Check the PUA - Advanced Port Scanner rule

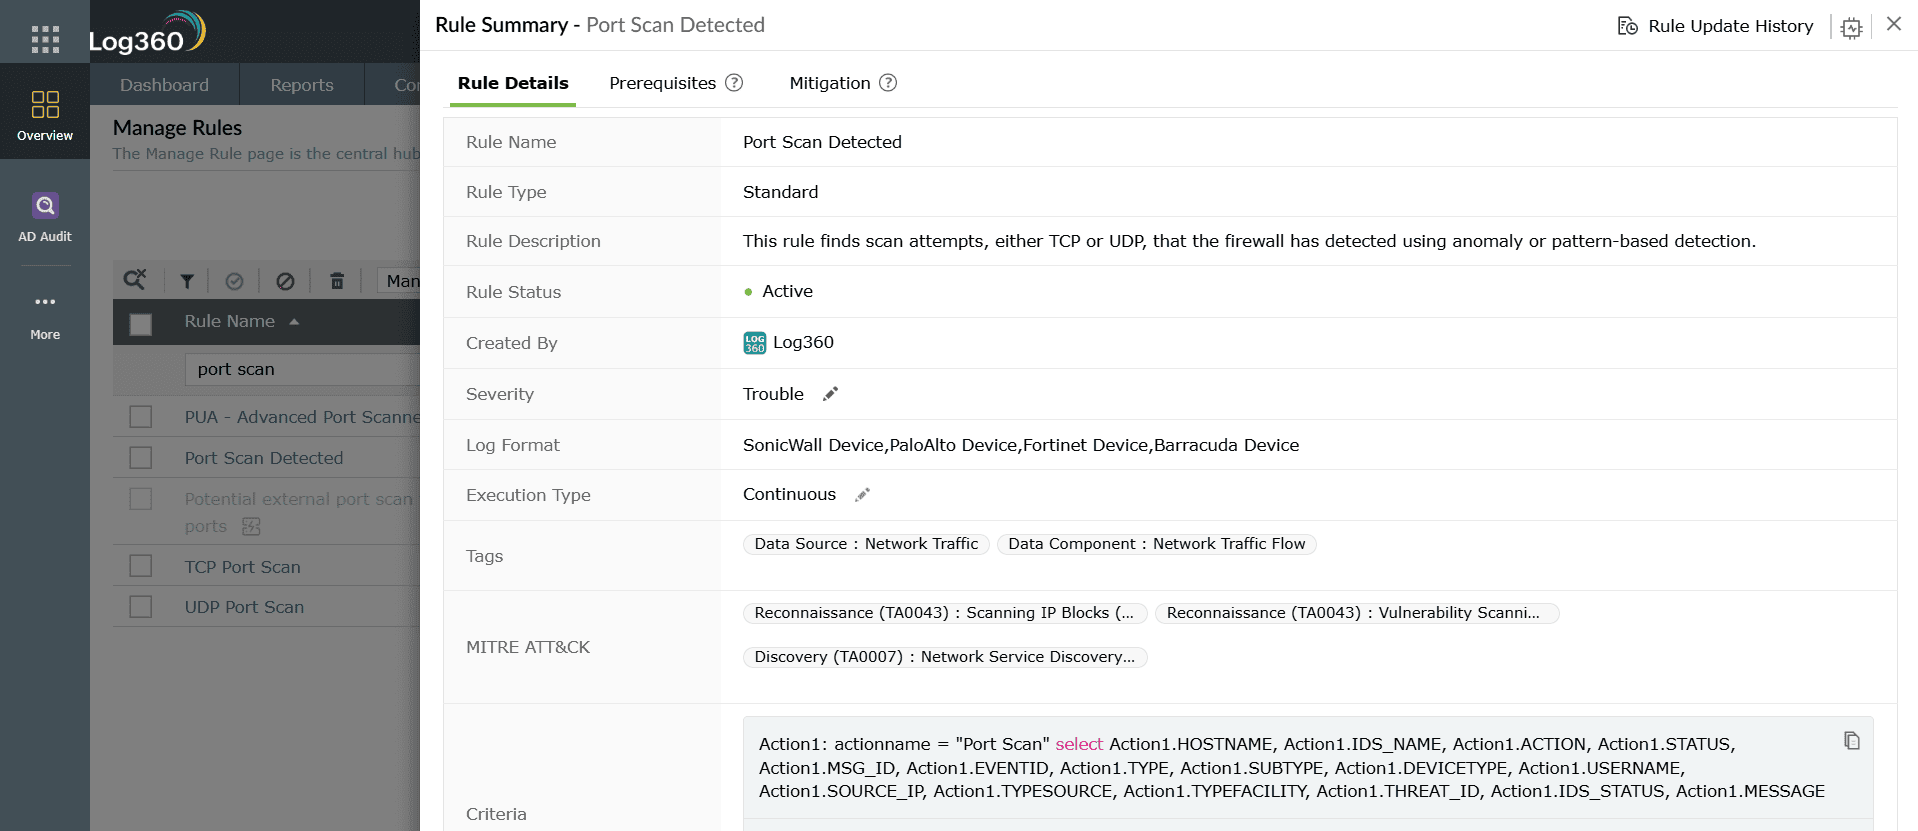(x=141, y=417)
